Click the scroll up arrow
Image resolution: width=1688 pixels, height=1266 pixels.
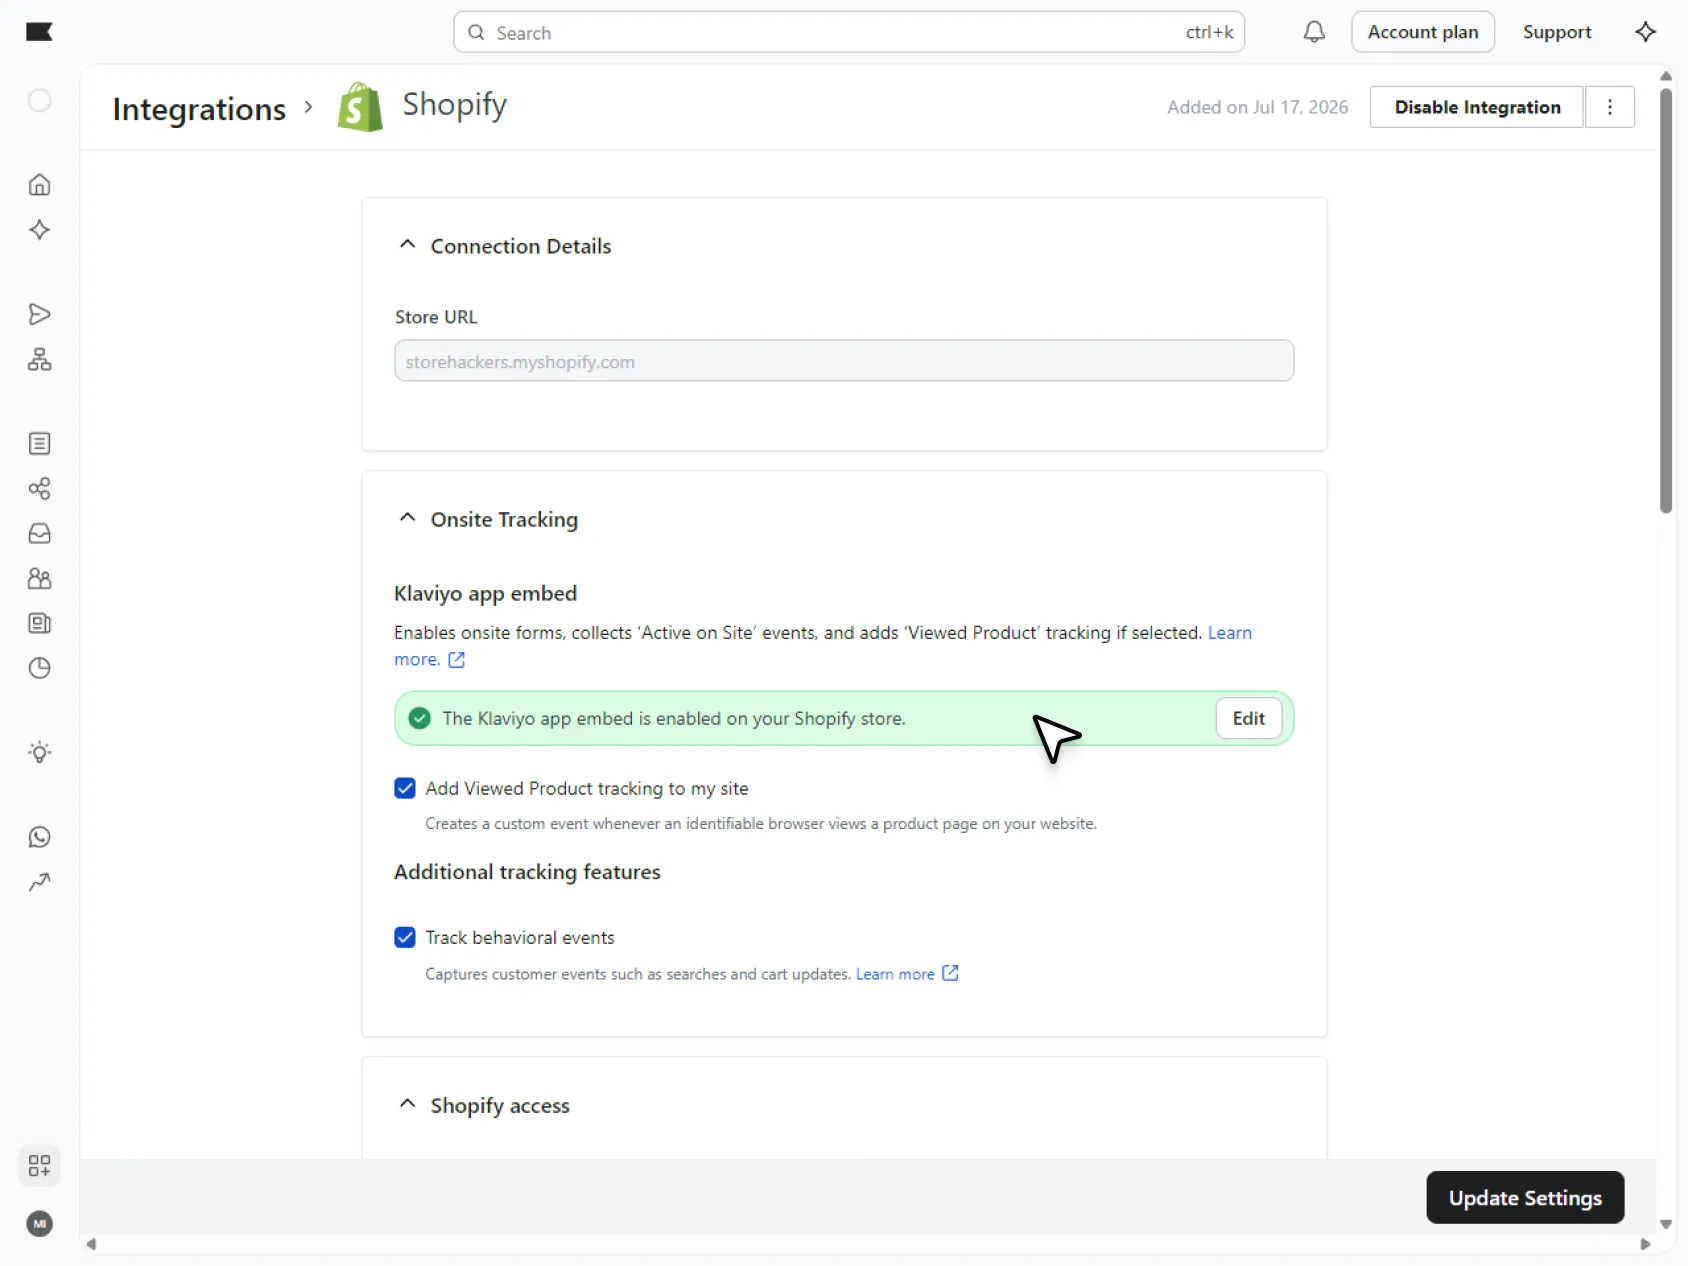pyautogui.click(x=1666, y=76)
